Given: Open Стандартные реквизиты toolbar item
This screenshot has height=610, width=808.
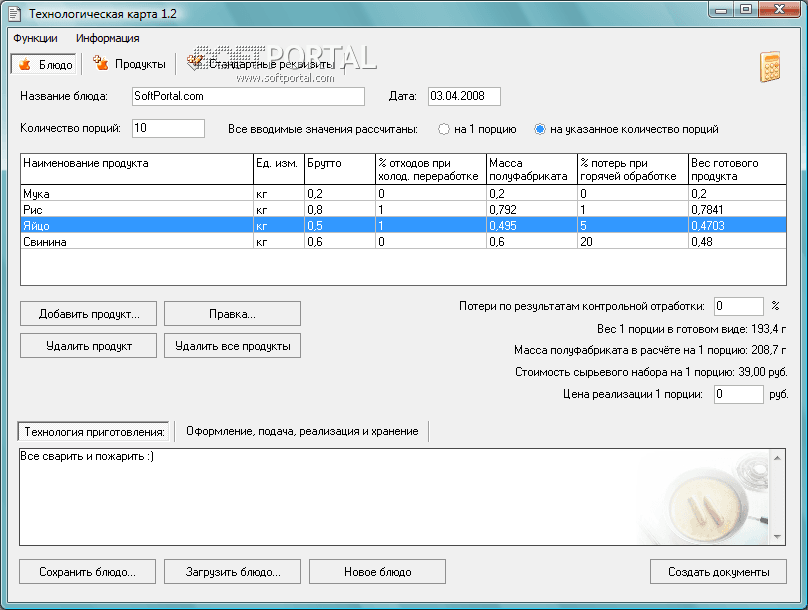Looking at the screenshot, I should (261, 64).
